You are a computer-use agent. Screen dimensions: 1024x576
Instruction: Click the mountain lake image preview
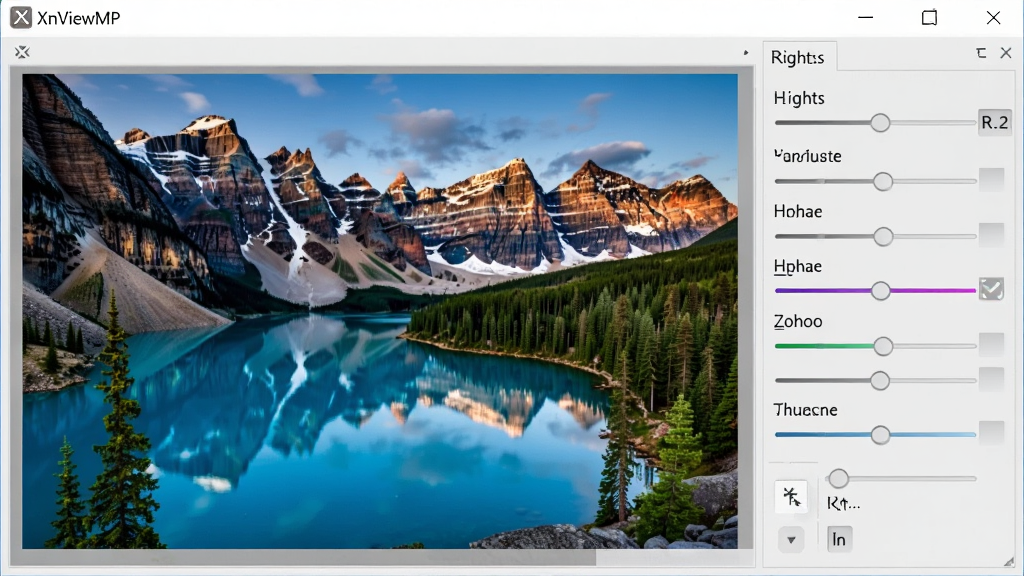380,311
